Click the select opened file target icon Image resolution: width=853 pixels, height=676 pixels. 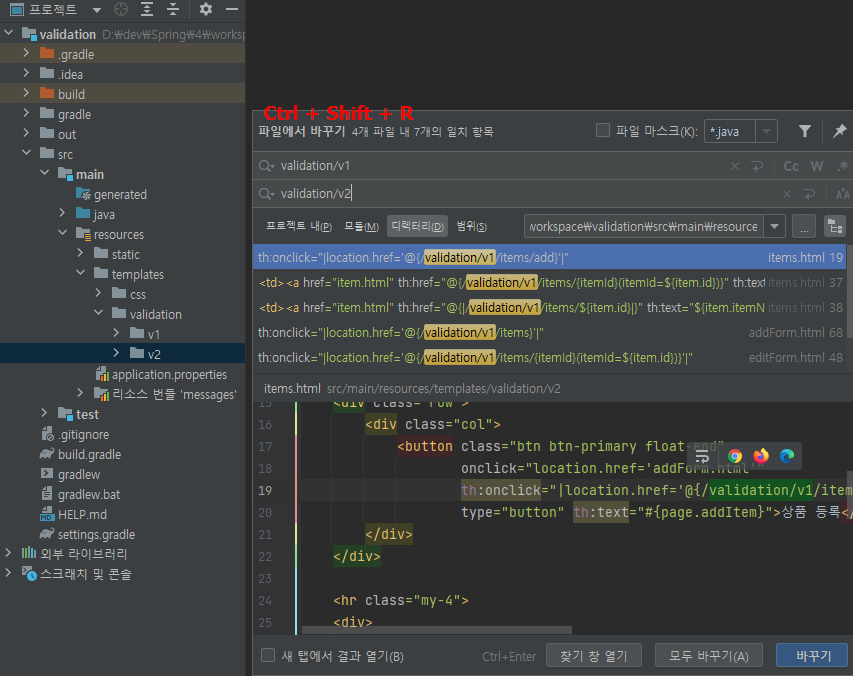click(121, 9)
